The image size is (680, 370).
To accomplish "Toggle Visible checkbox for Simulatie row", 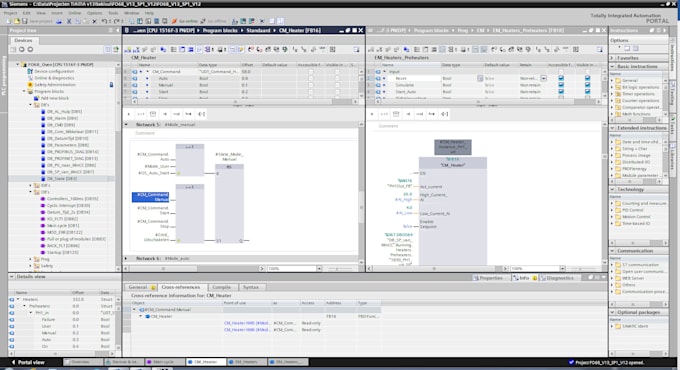I will (x=587, y=85).
